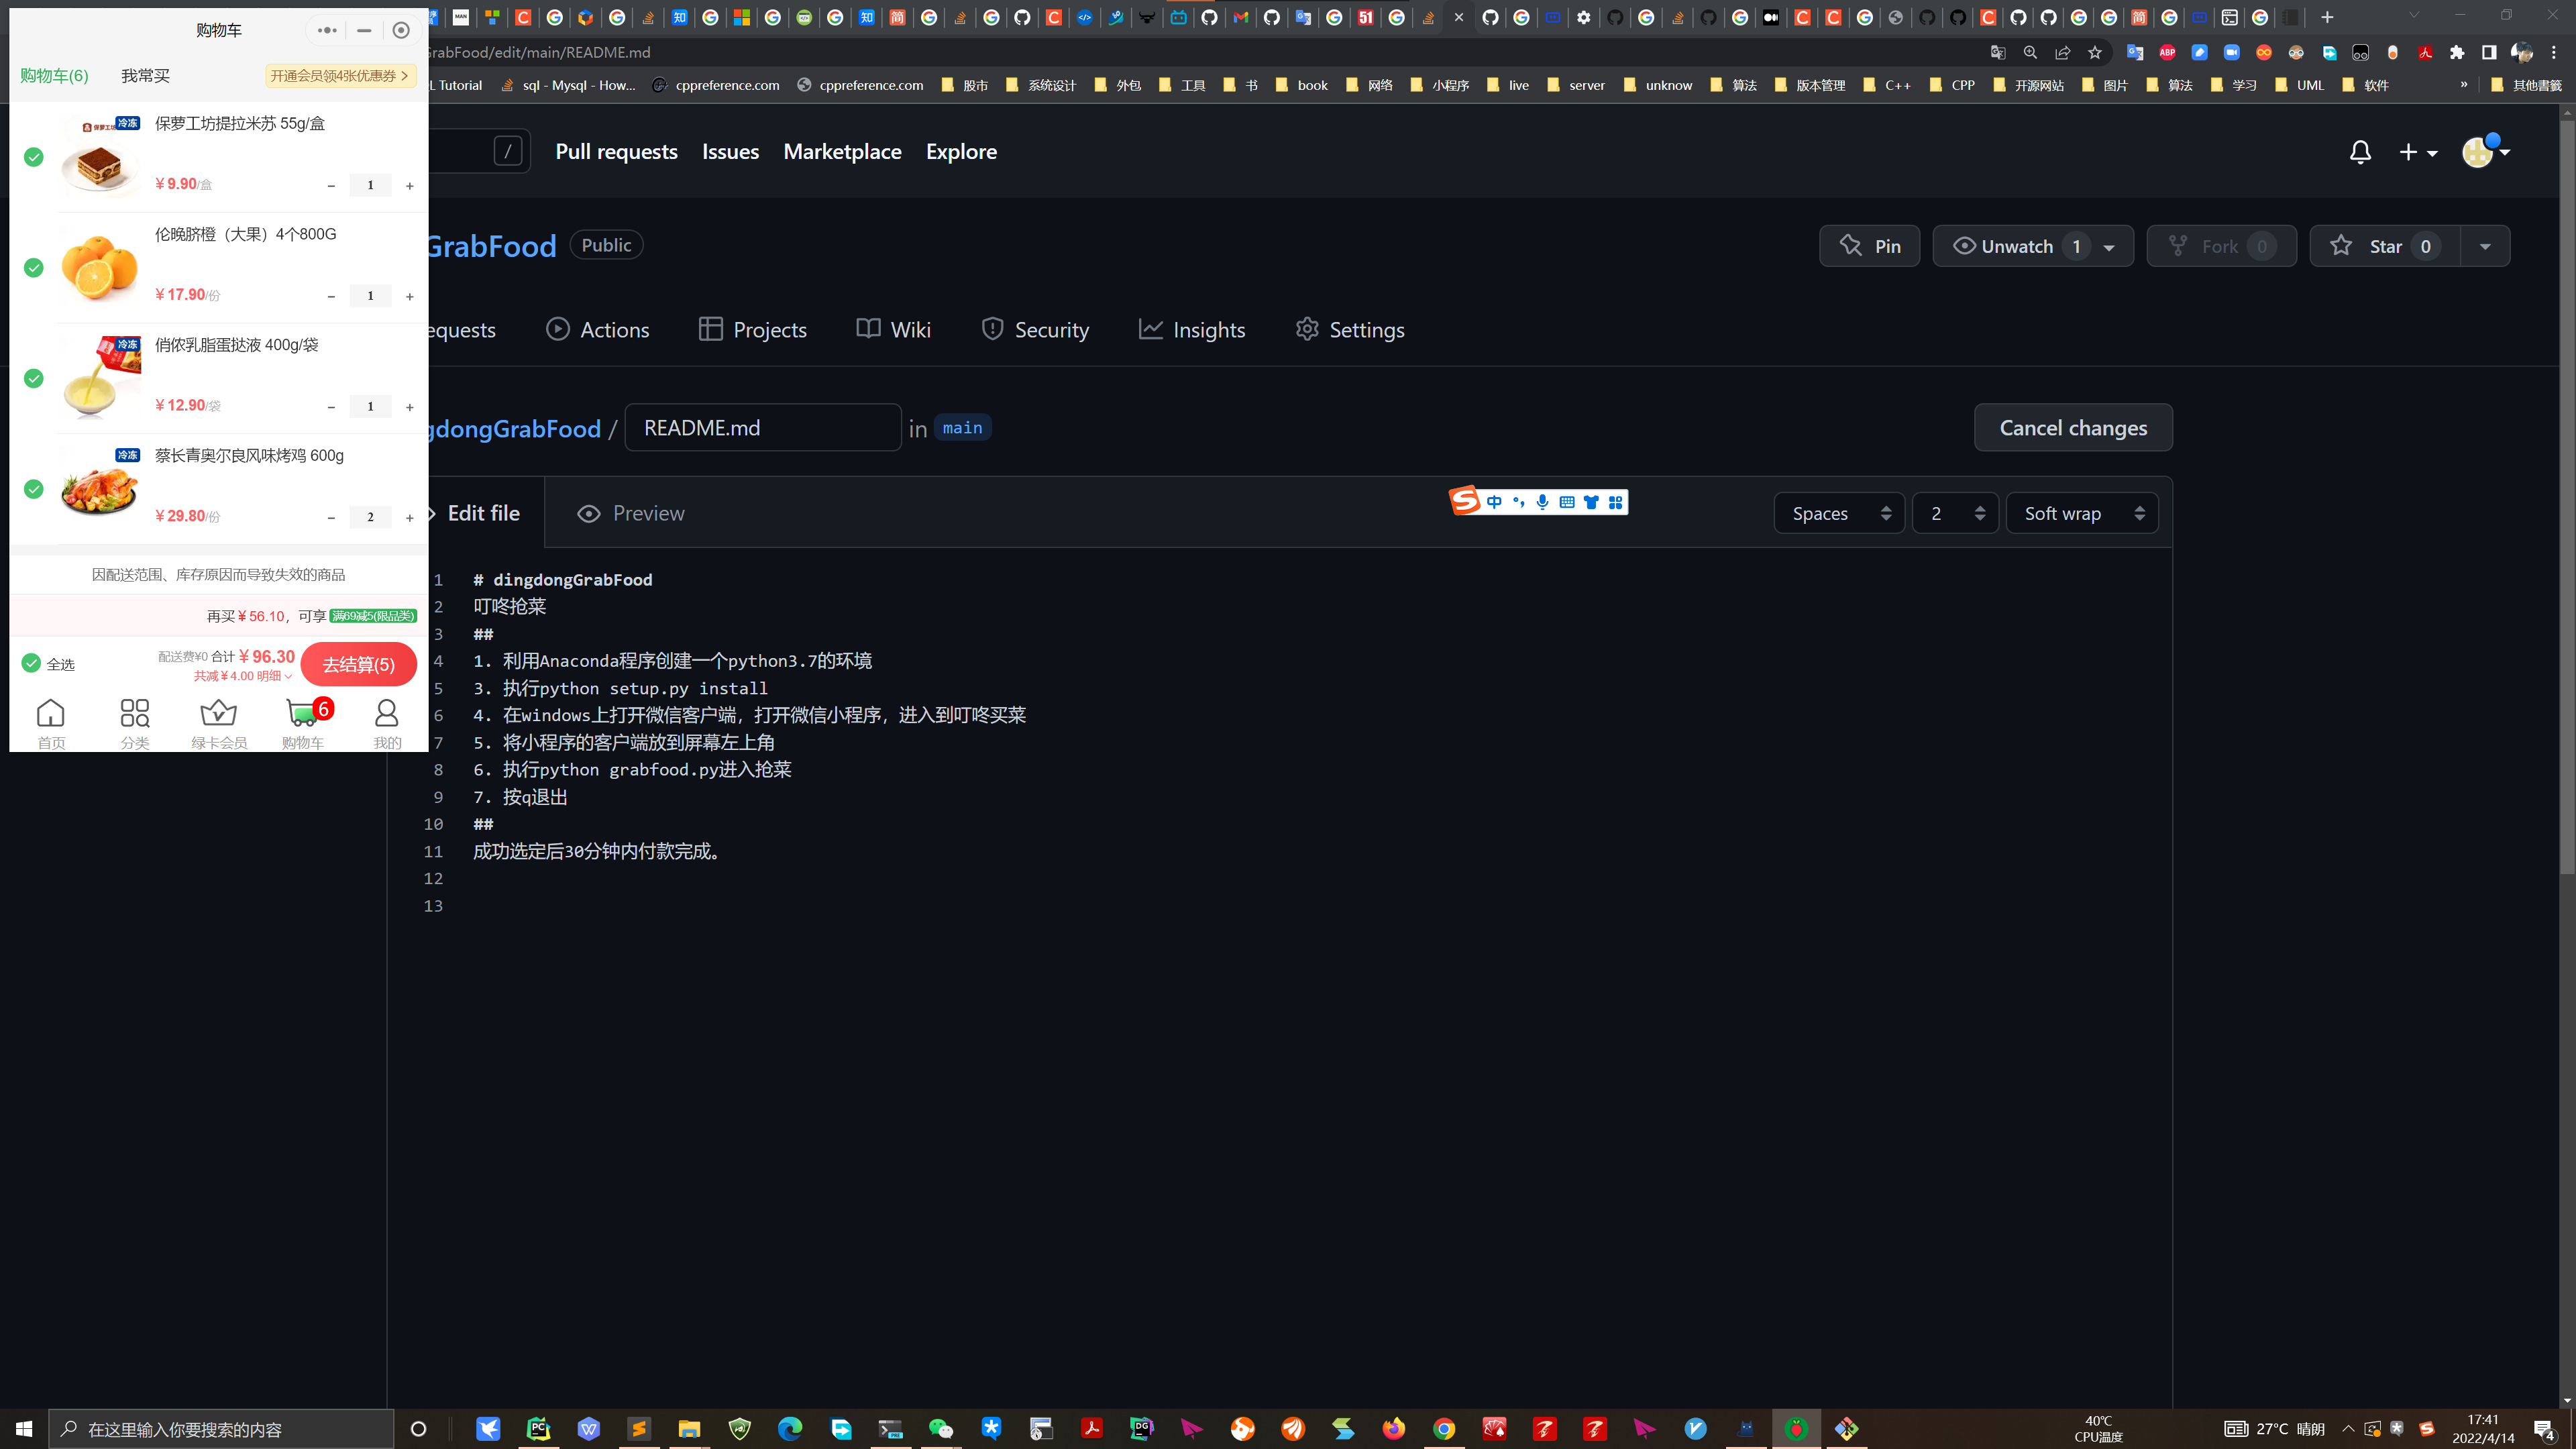Open Firefox from the taskbar

tap(1394, 1429)
